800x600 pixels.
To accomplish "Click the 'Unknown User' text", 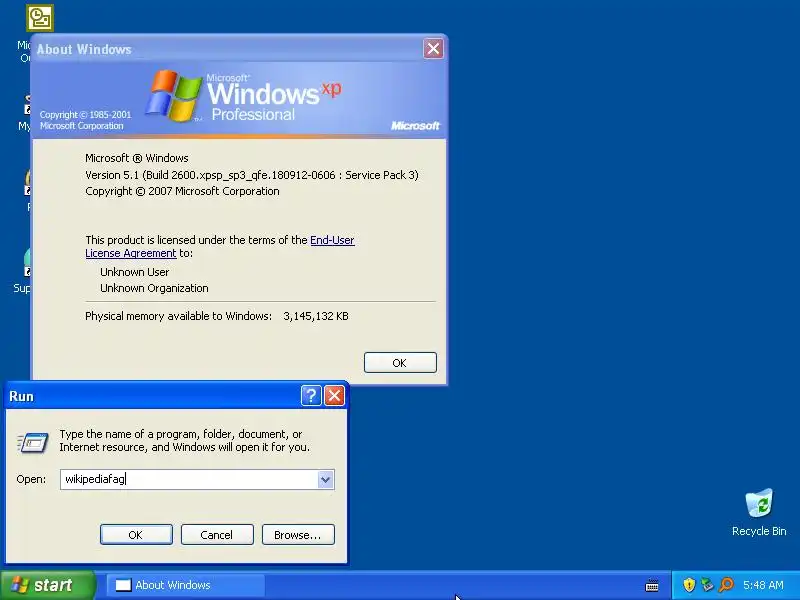I will pos(135,272).
